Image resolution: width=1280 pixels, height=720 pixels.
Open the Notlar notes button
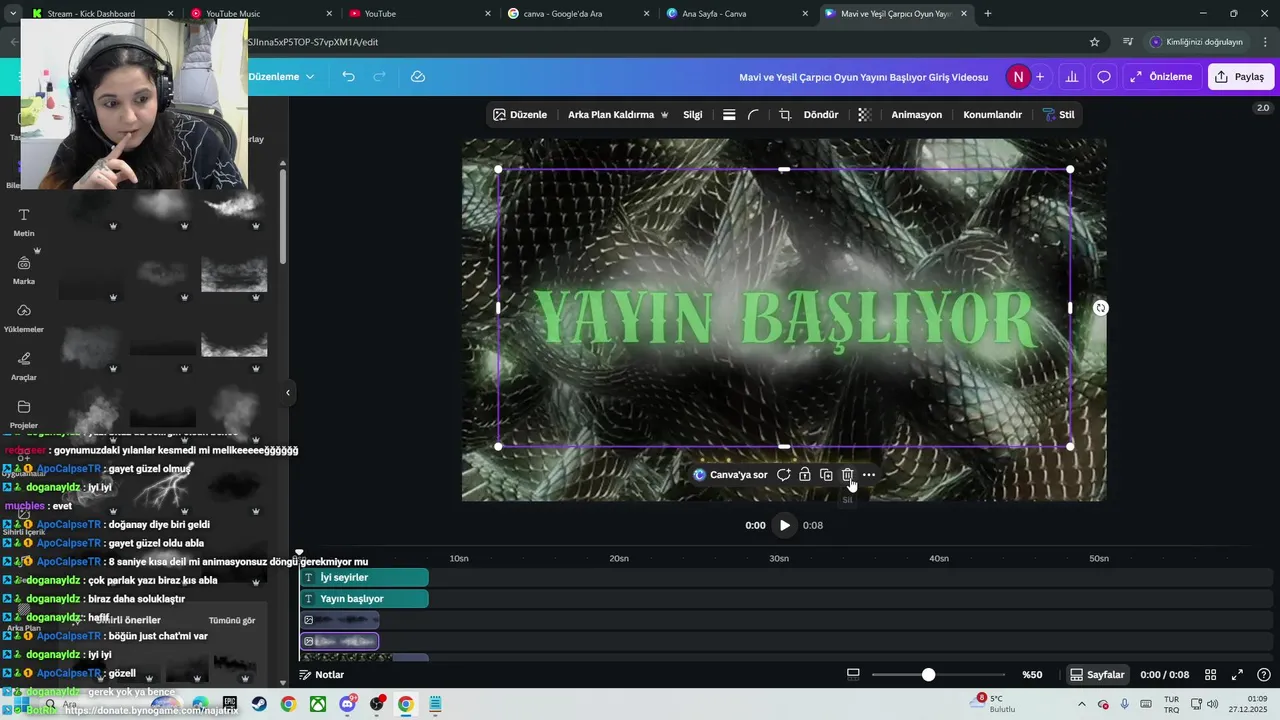[x=321, y=675]
